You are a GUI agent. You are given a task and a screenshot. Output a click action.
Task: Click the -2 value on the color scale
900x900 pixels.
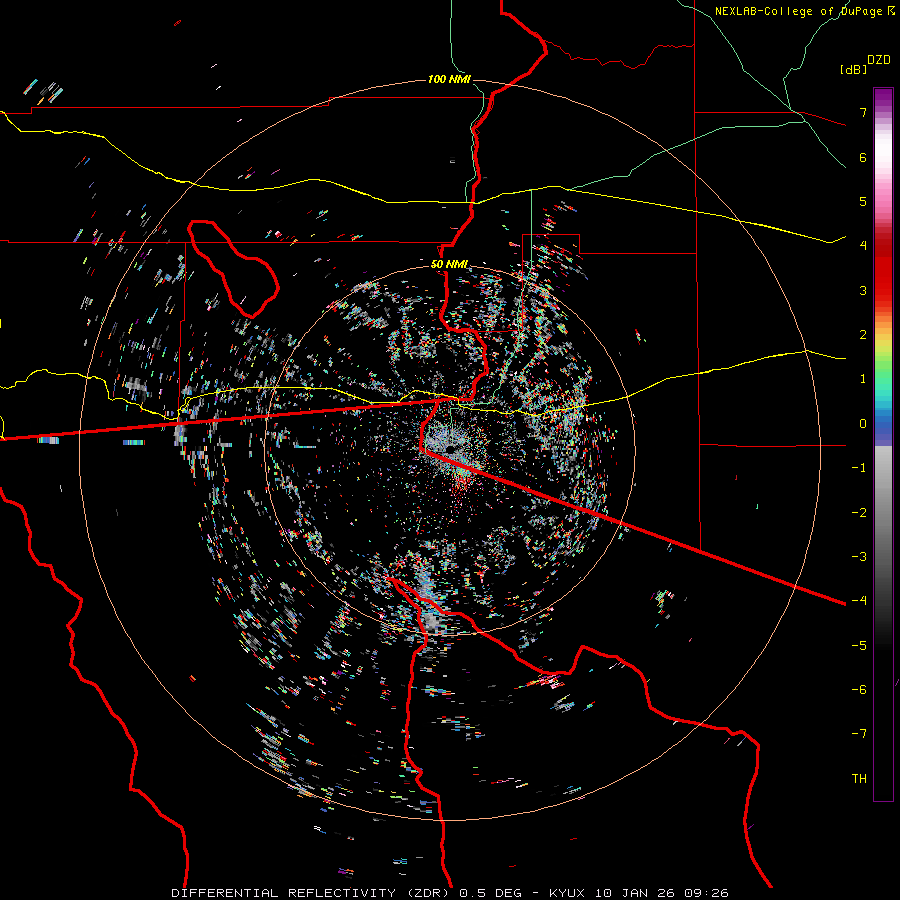(859, 513)
